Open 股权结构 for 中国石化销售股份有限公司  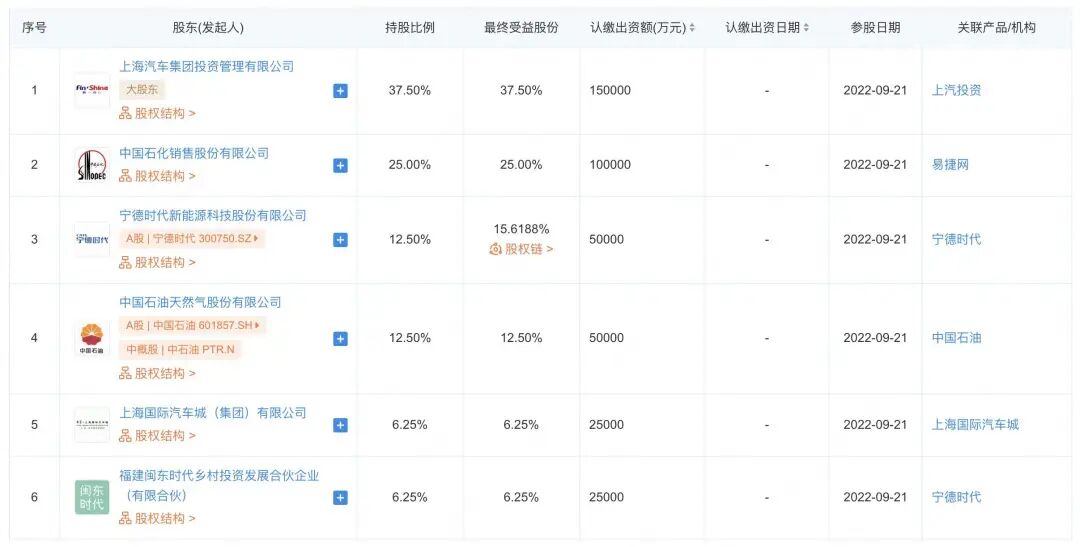pyautogui.click(x=157, y=176)
